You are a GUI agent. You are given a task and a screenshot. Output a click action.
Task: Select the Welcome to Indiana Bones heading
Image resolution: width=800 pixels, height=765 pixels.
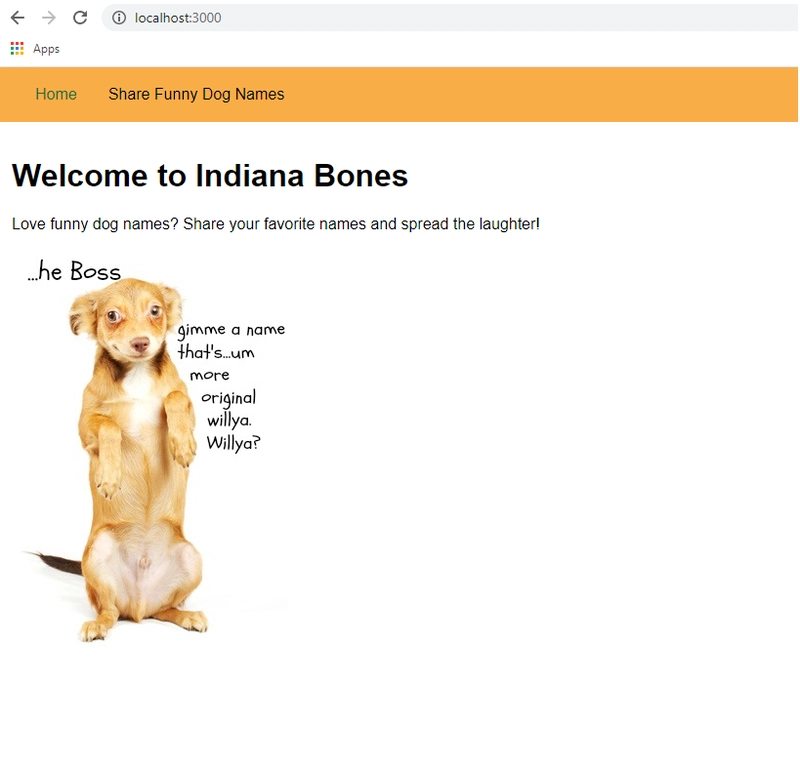point(210,176)
